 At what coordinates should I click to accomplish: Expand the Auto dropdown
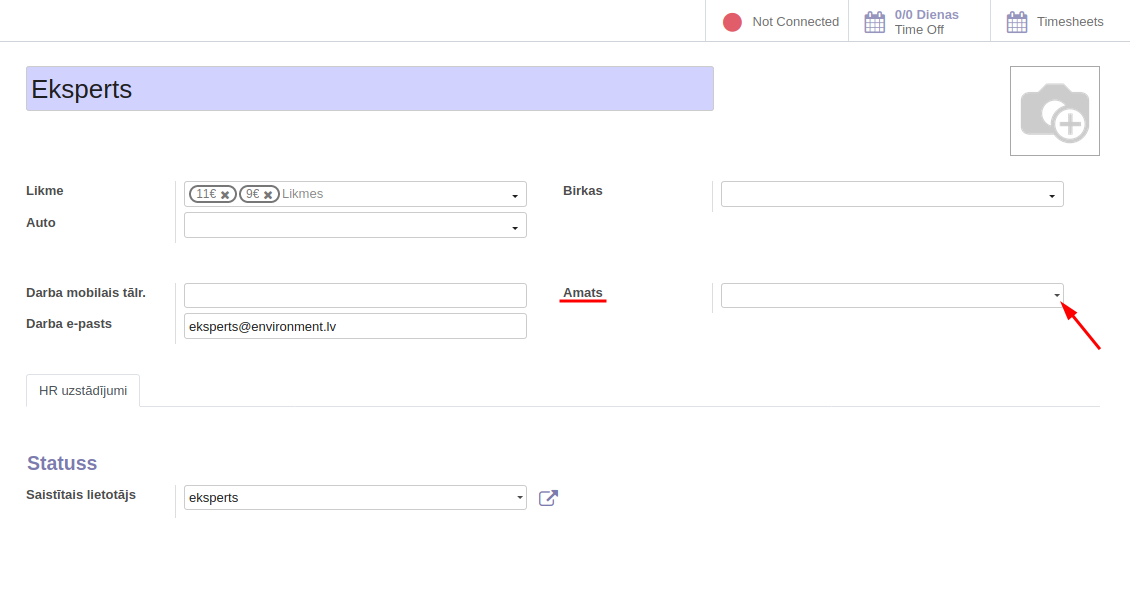[x=515, y=228]
